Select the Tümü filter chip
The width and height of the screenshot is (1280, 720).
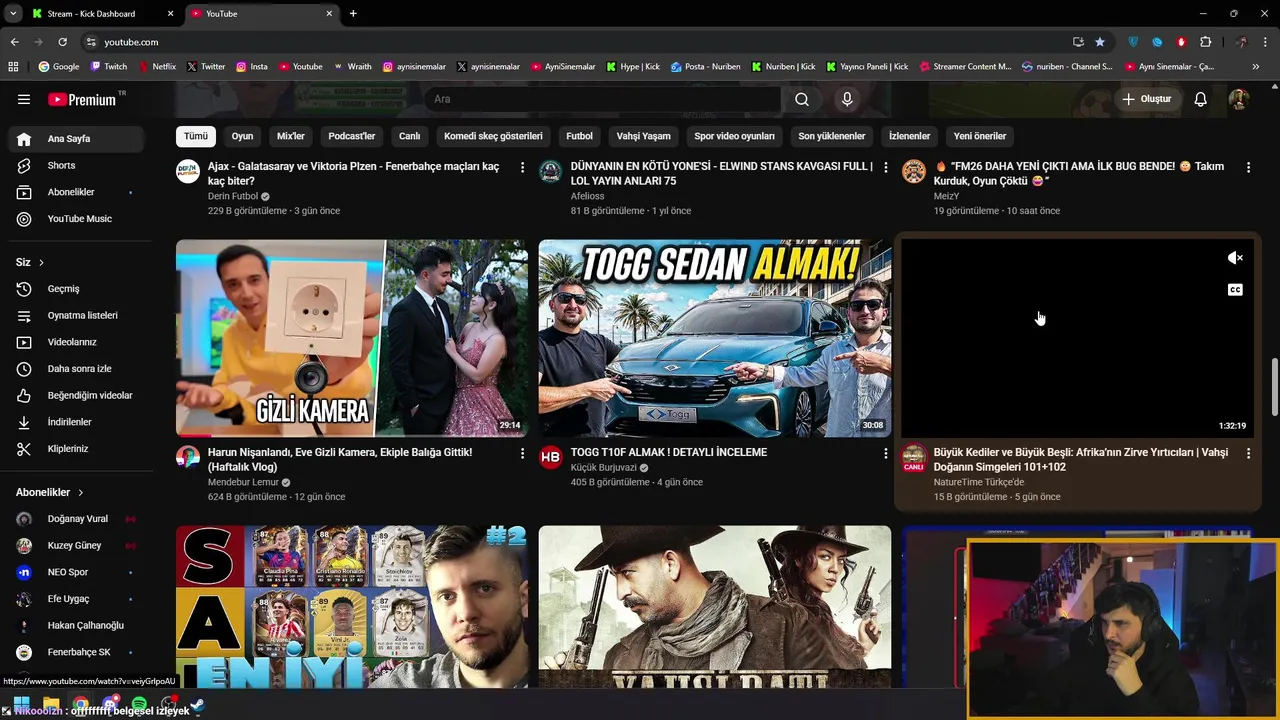(x=196, y=136)
